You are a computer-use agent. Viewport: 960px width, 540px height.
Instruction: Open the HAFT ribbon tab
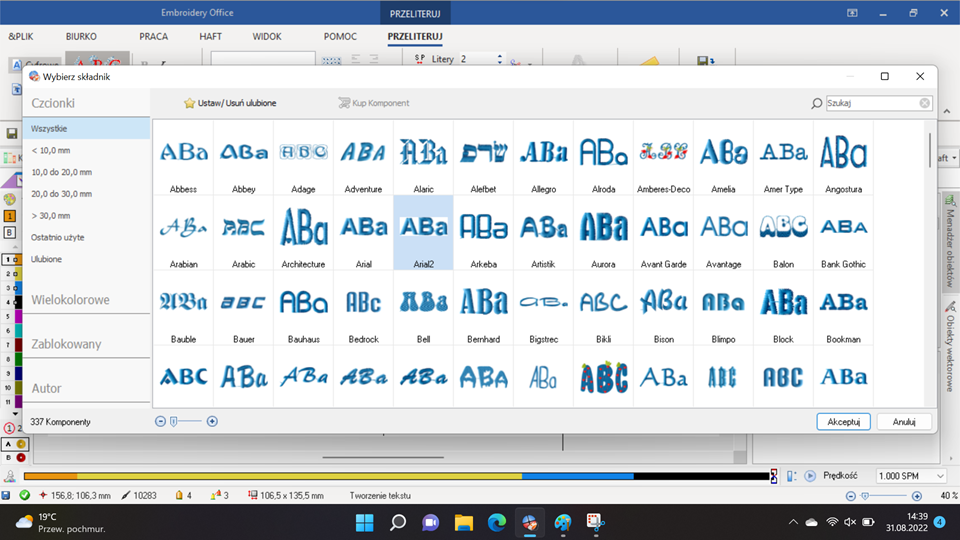(210, 36)
